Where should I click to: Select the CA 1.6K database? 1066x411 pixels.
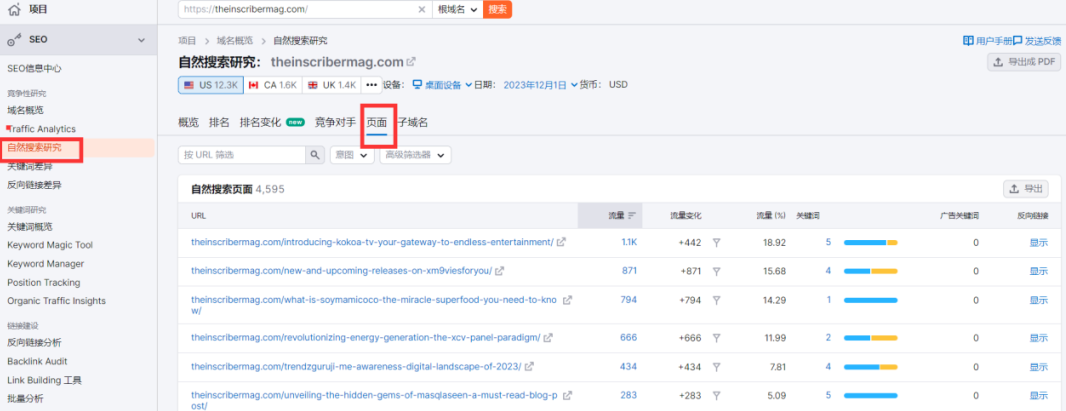click(x=273, y=85)
